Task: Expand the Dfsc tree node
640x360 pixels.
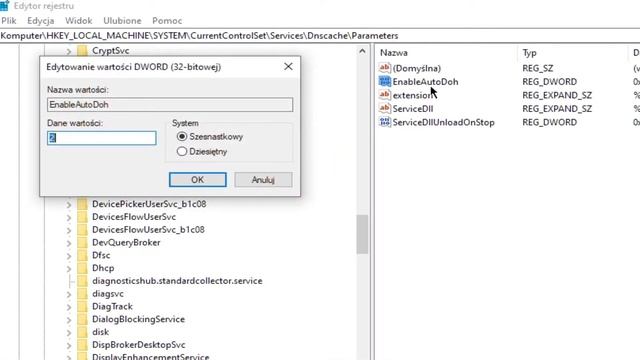Action: [x=69, y=256]
